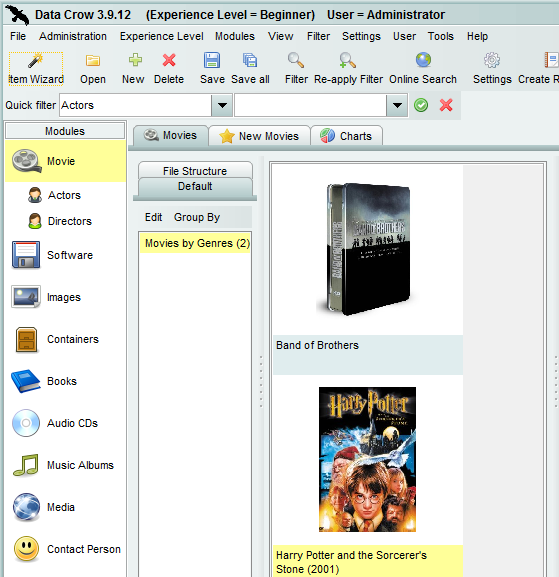559x577 pixels.
Task: Open the Experience Level menu
Action: pos(162,36)
